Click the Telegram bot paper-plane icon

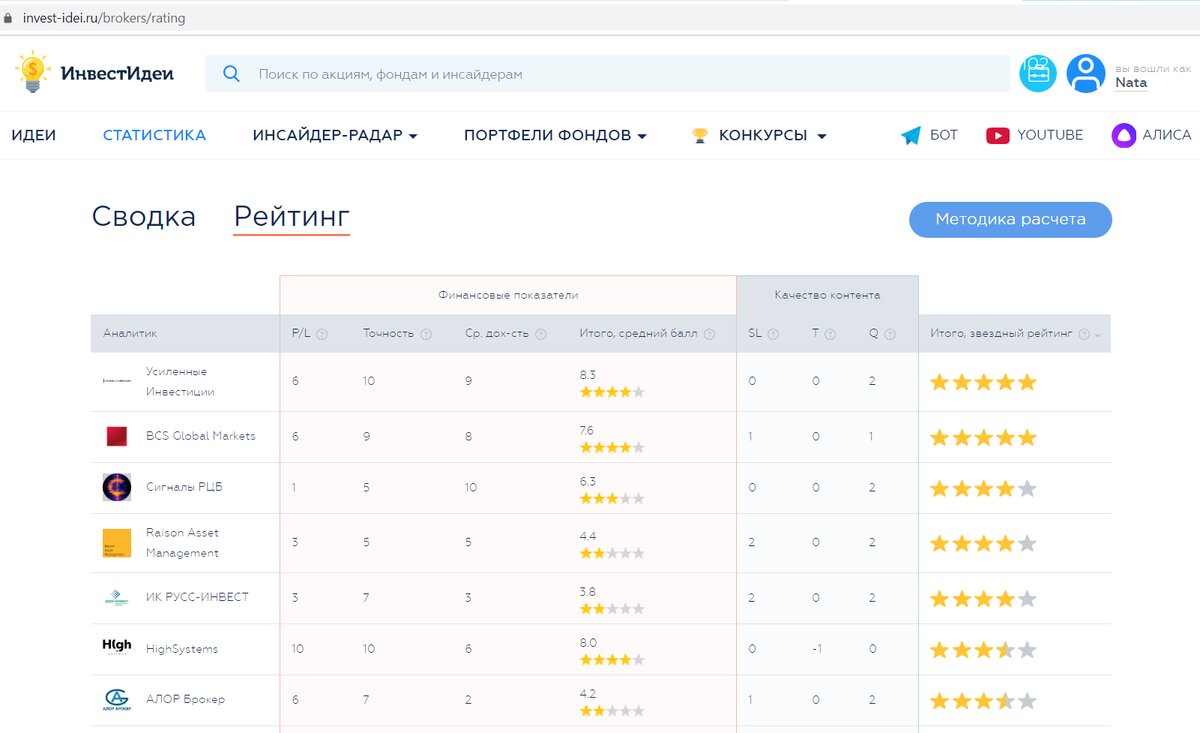(910, 136)
